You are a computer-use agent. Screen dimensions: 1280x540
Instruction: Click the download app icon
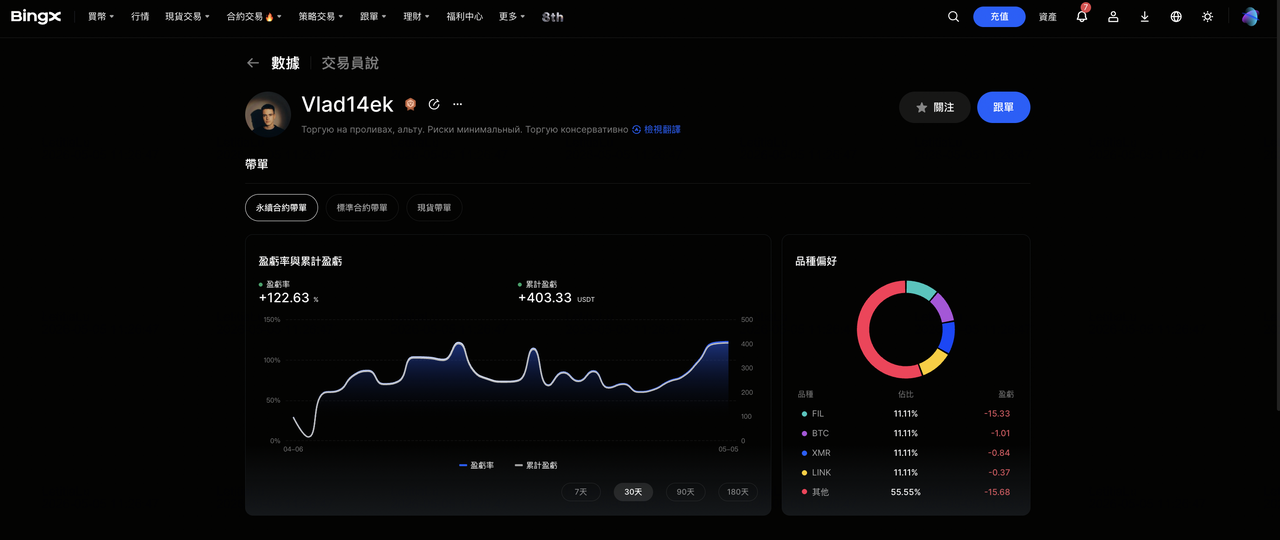click(1144, 17)
